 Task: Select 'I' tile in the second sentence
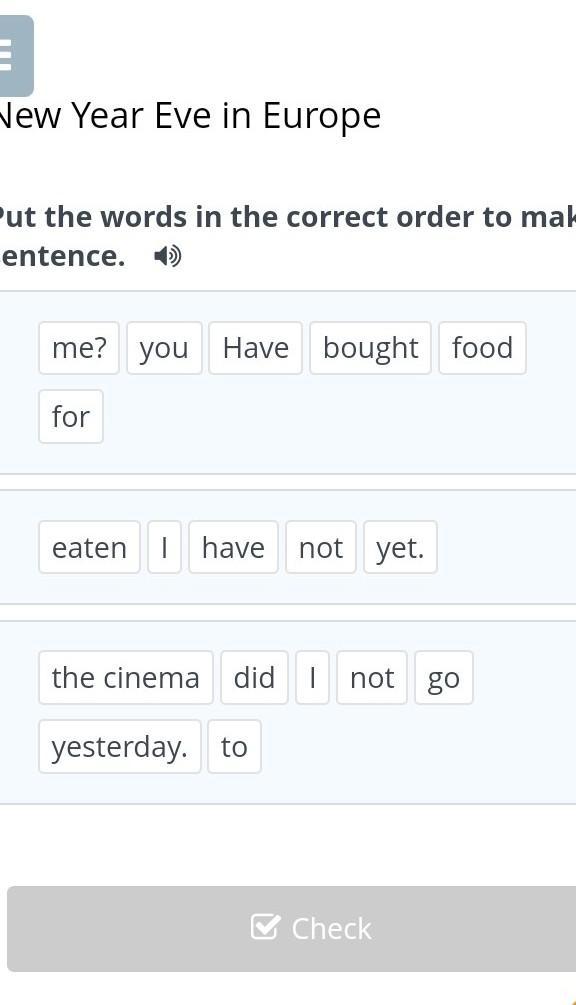point(165,547)
